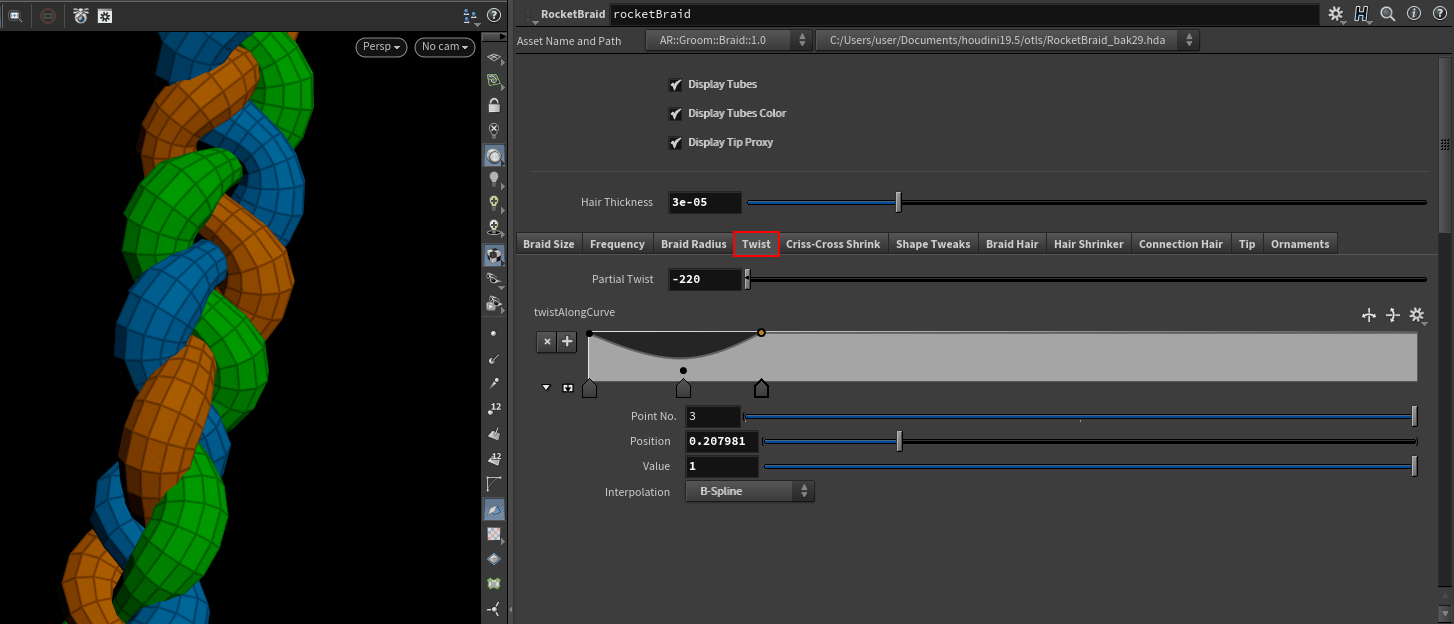Open the parameter pane help icon
This screenshot has width=1454, height=624.
[x=1438, y=14]
